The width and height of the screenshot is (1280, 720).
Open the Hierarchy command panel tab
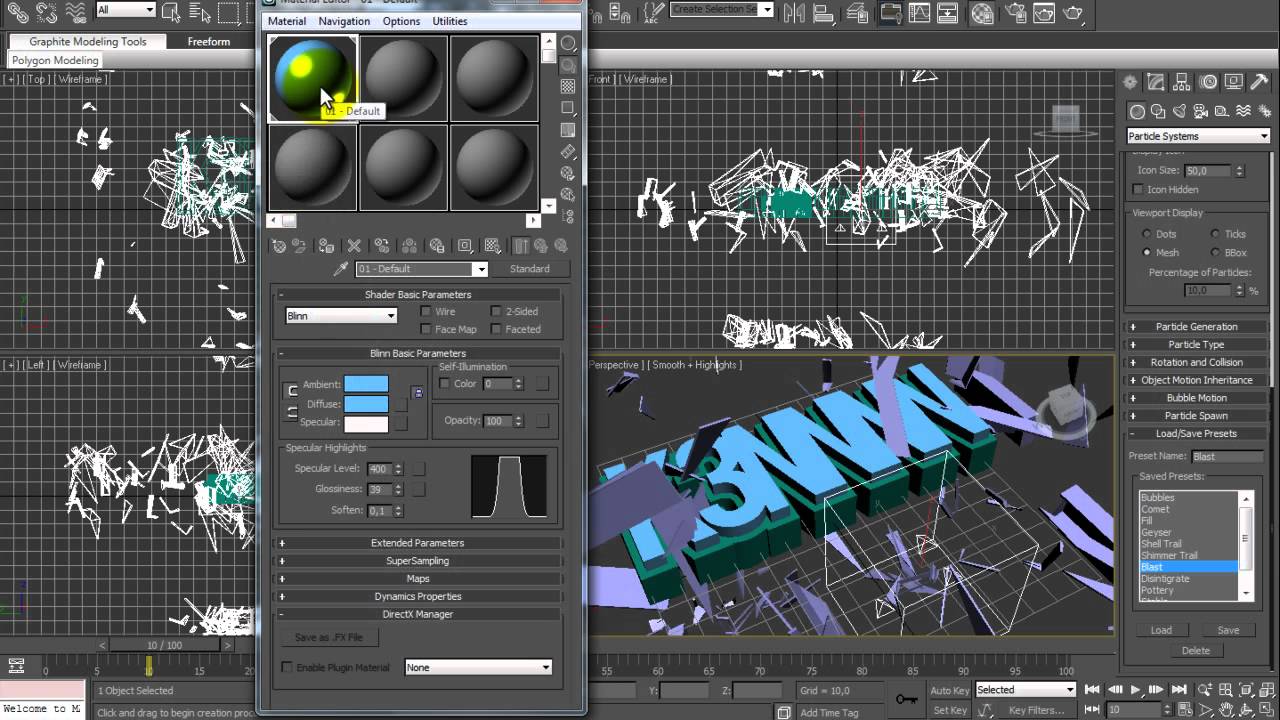coord(1182,83)
